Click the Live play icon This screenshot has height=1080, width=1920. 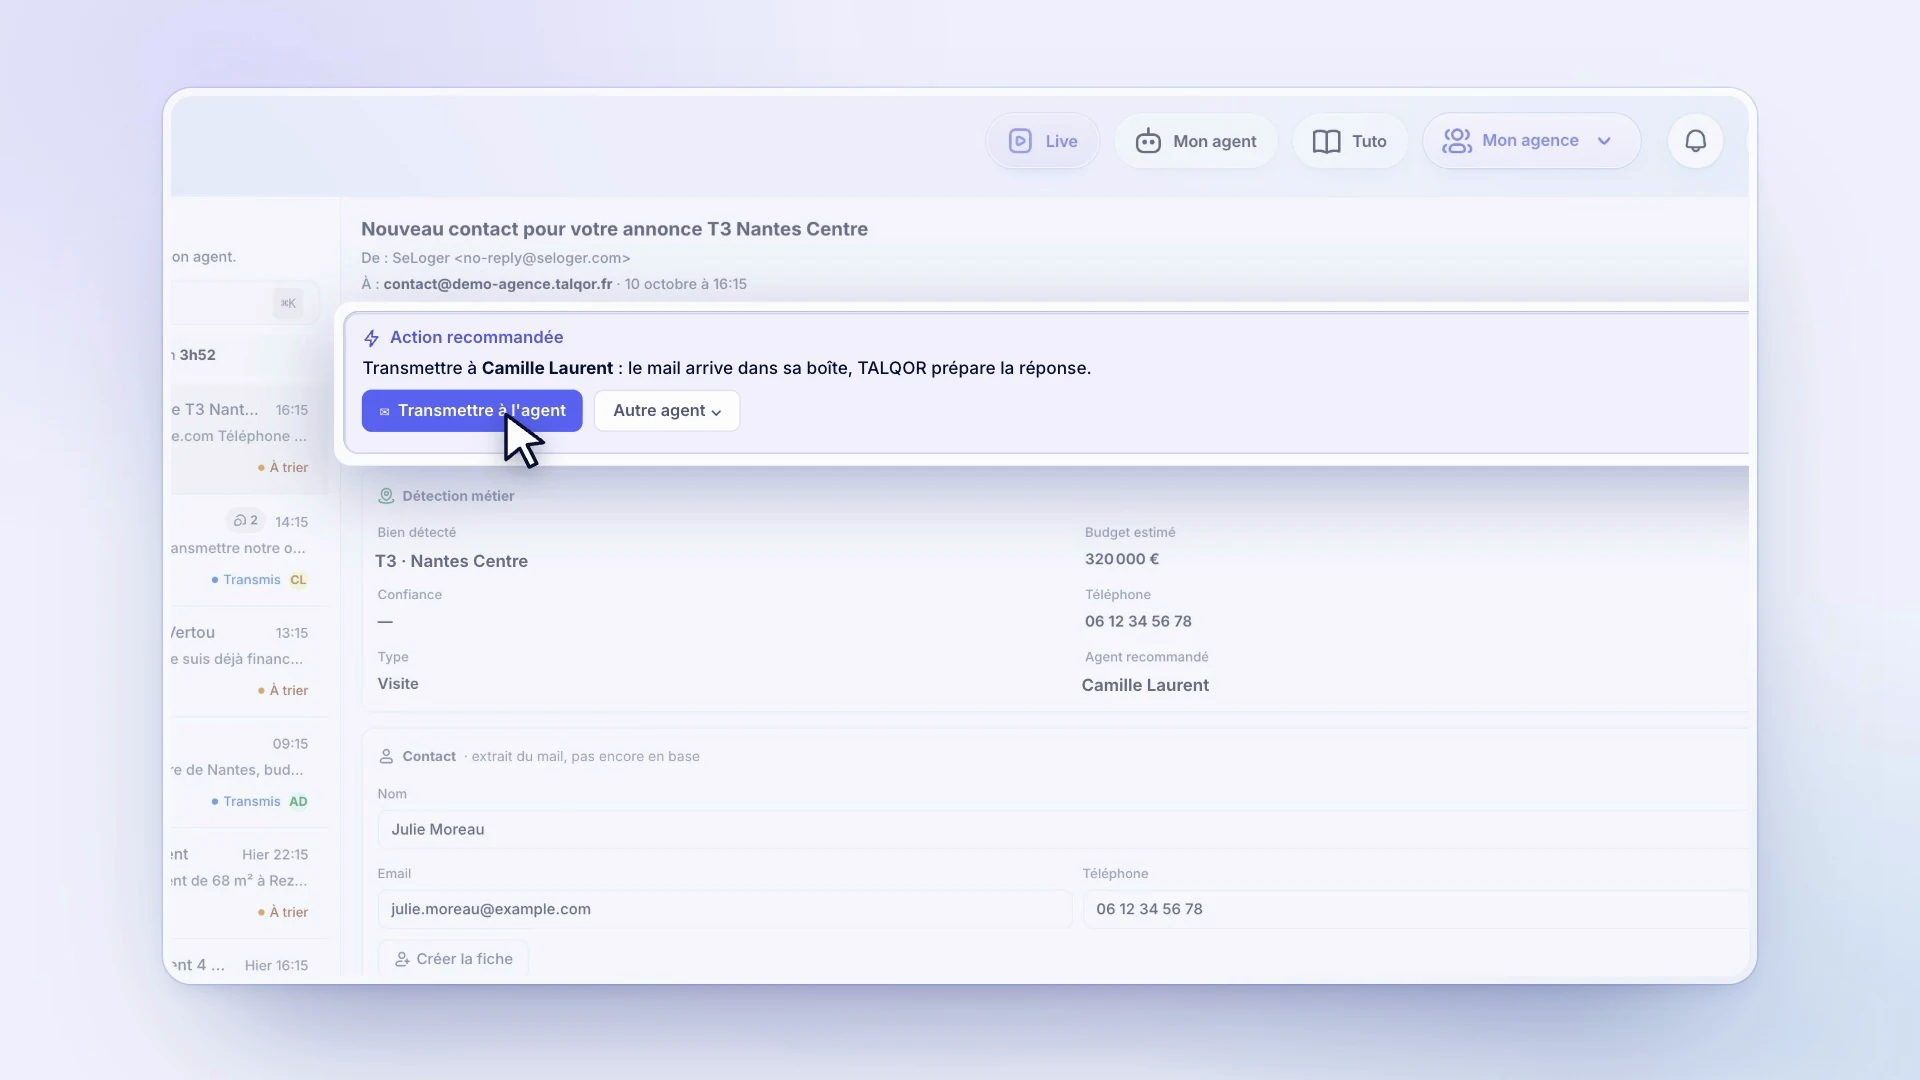[x=1020, y=141]
